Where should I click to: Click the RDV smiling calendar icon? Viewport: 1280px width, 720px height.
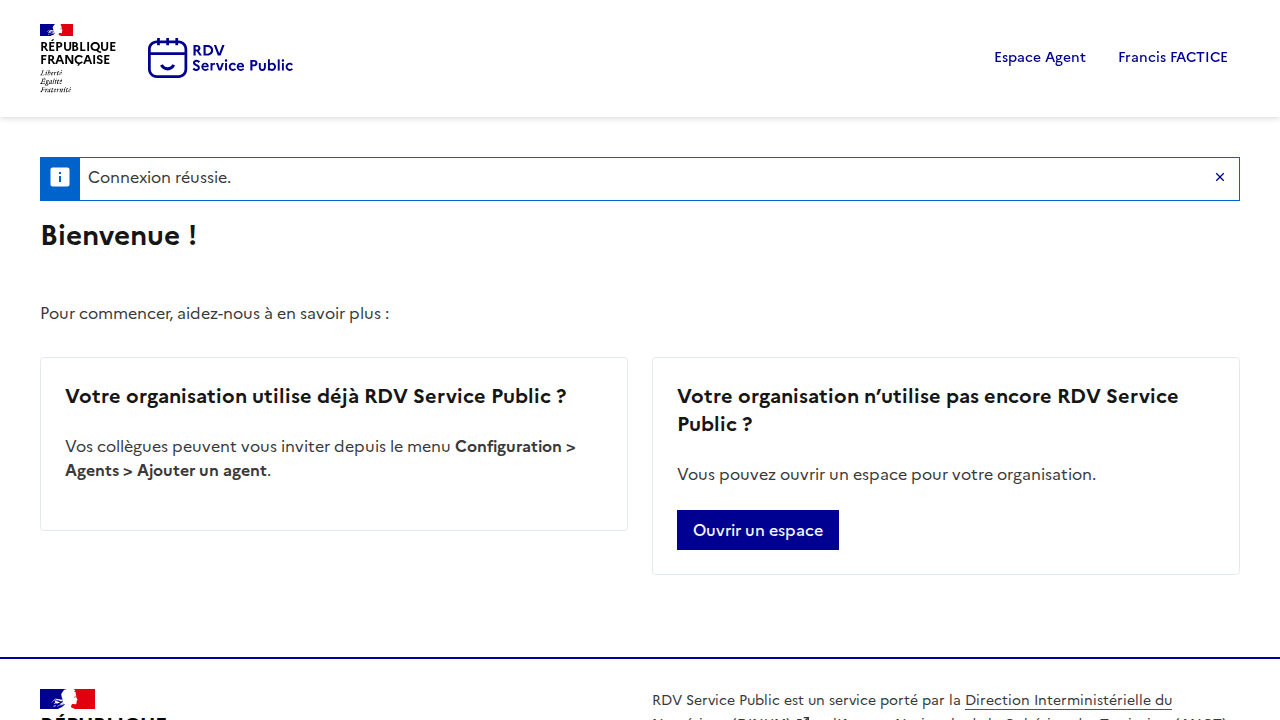click(167, 58)
